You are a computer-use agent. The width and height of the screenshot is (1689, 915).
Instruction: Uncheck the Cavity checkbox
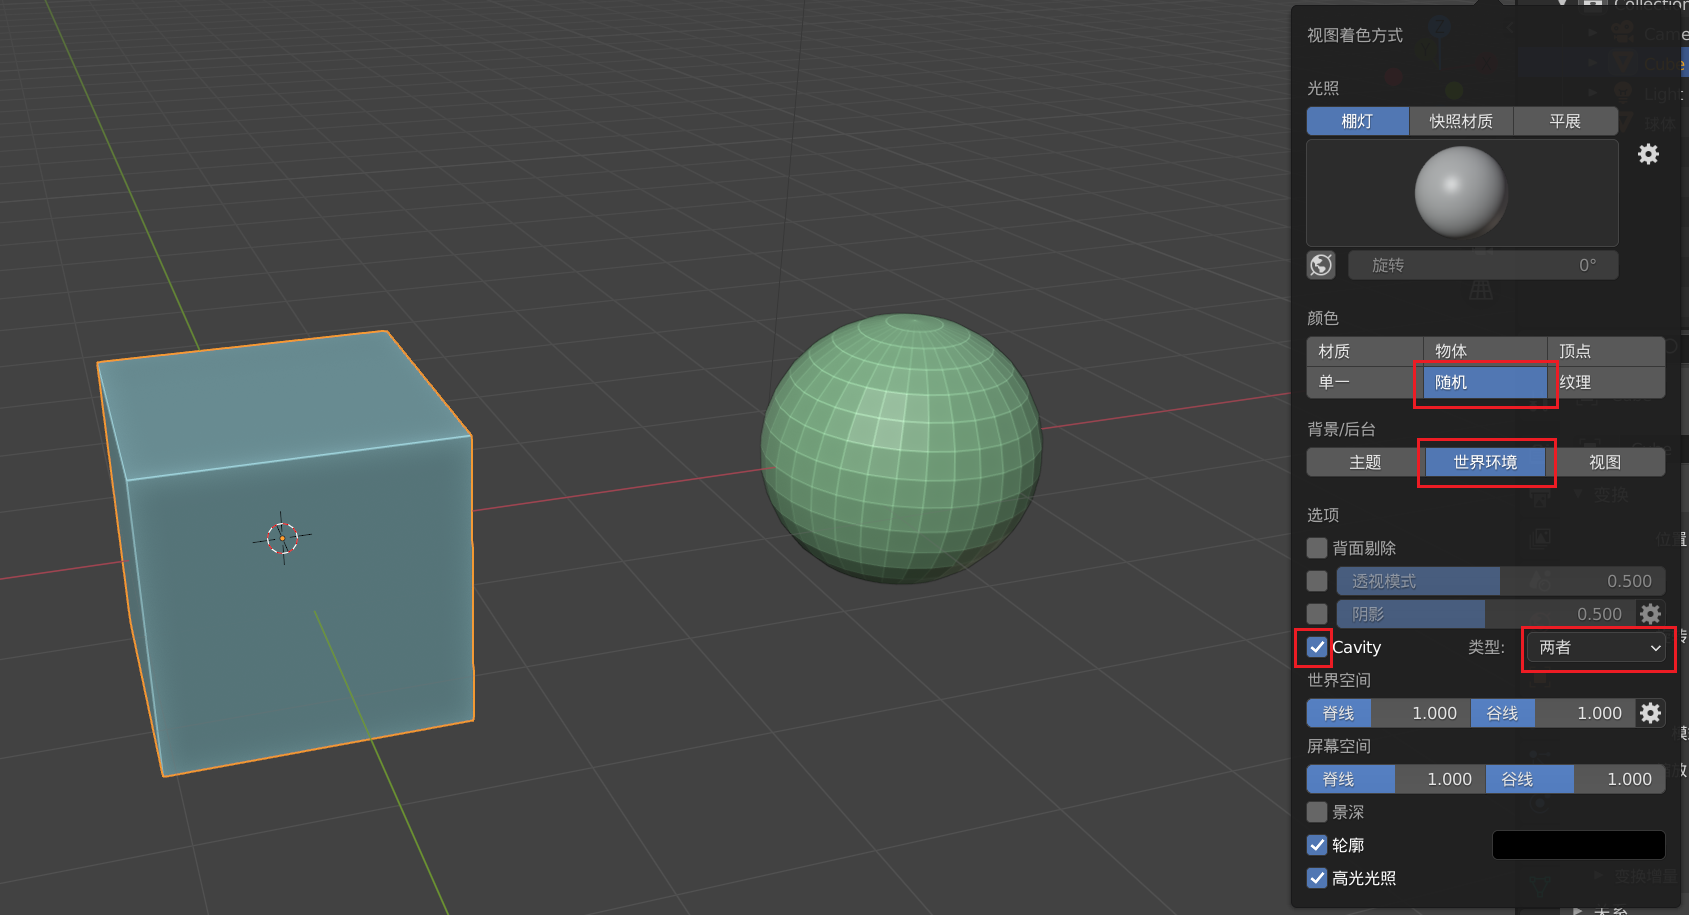(x=1317, y=647)
